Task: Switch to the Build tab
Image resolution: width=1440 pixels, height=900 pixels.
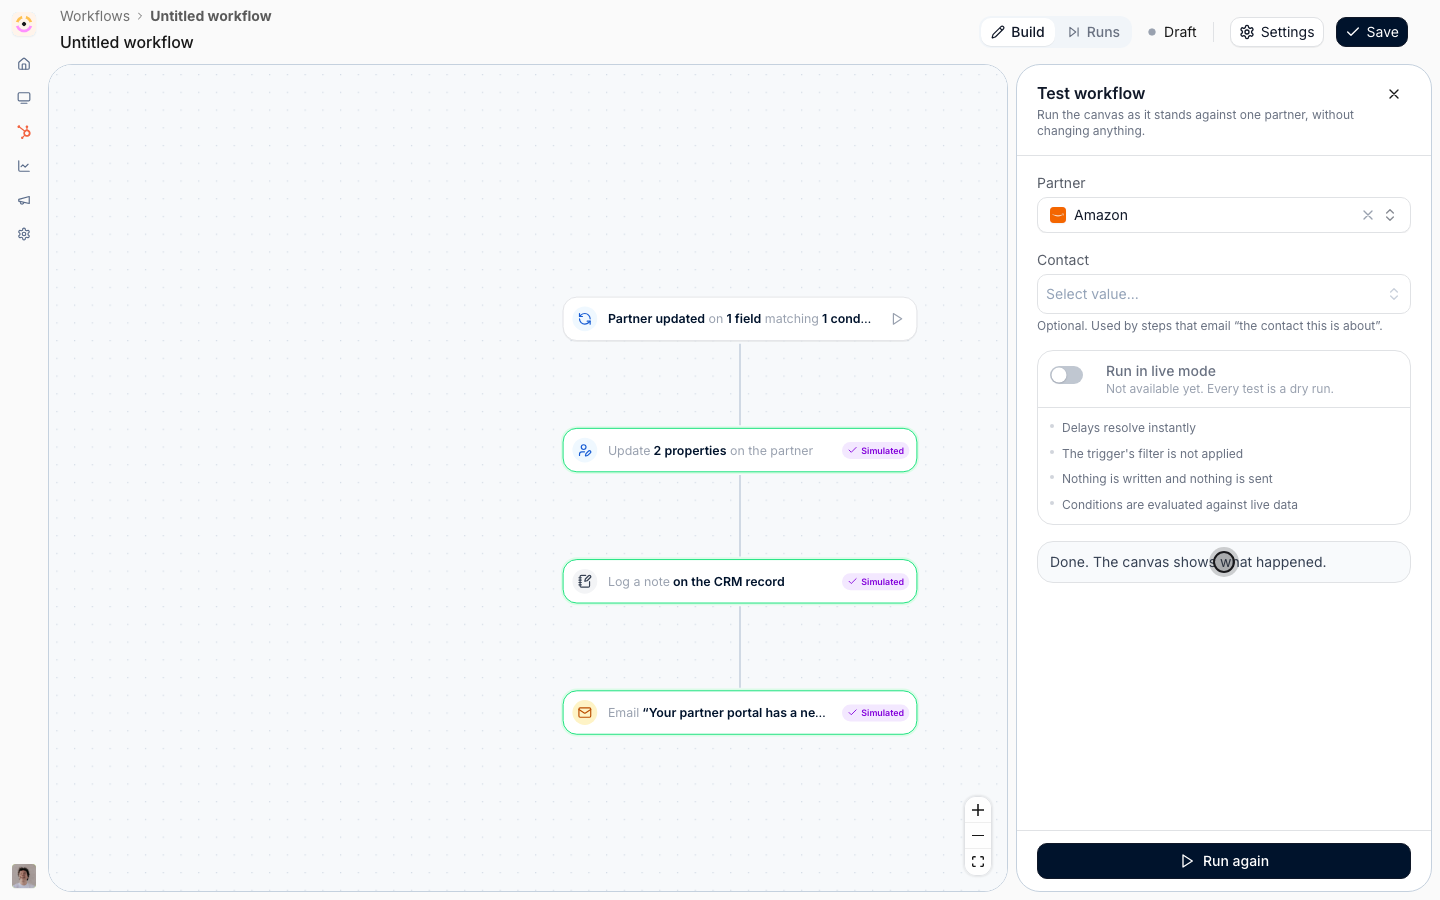Action: point(1018,32)
